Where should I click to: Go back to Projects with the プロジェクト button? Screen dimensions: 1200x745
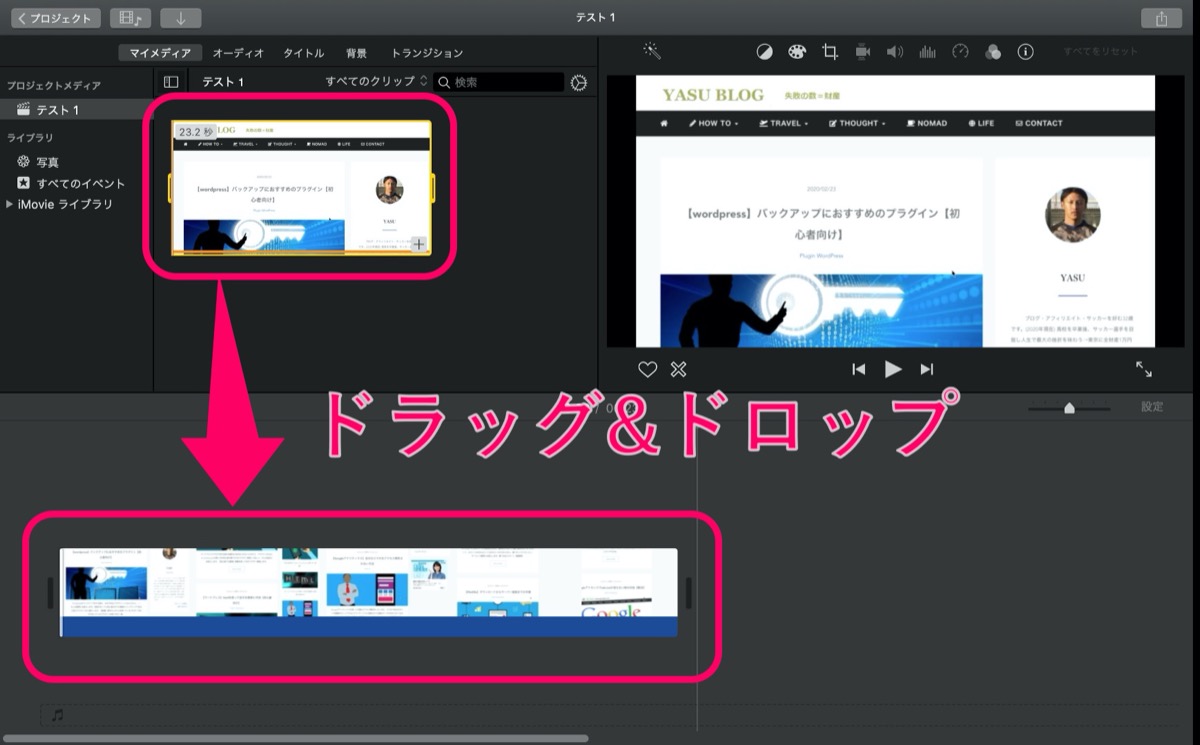56,18
